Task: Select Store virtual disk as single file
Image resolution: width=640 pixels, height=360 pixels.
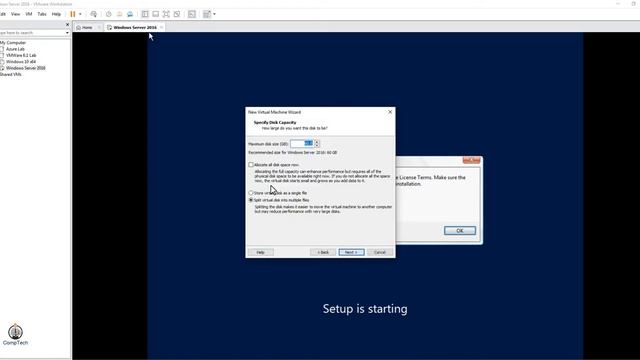Action: point(251,193)
